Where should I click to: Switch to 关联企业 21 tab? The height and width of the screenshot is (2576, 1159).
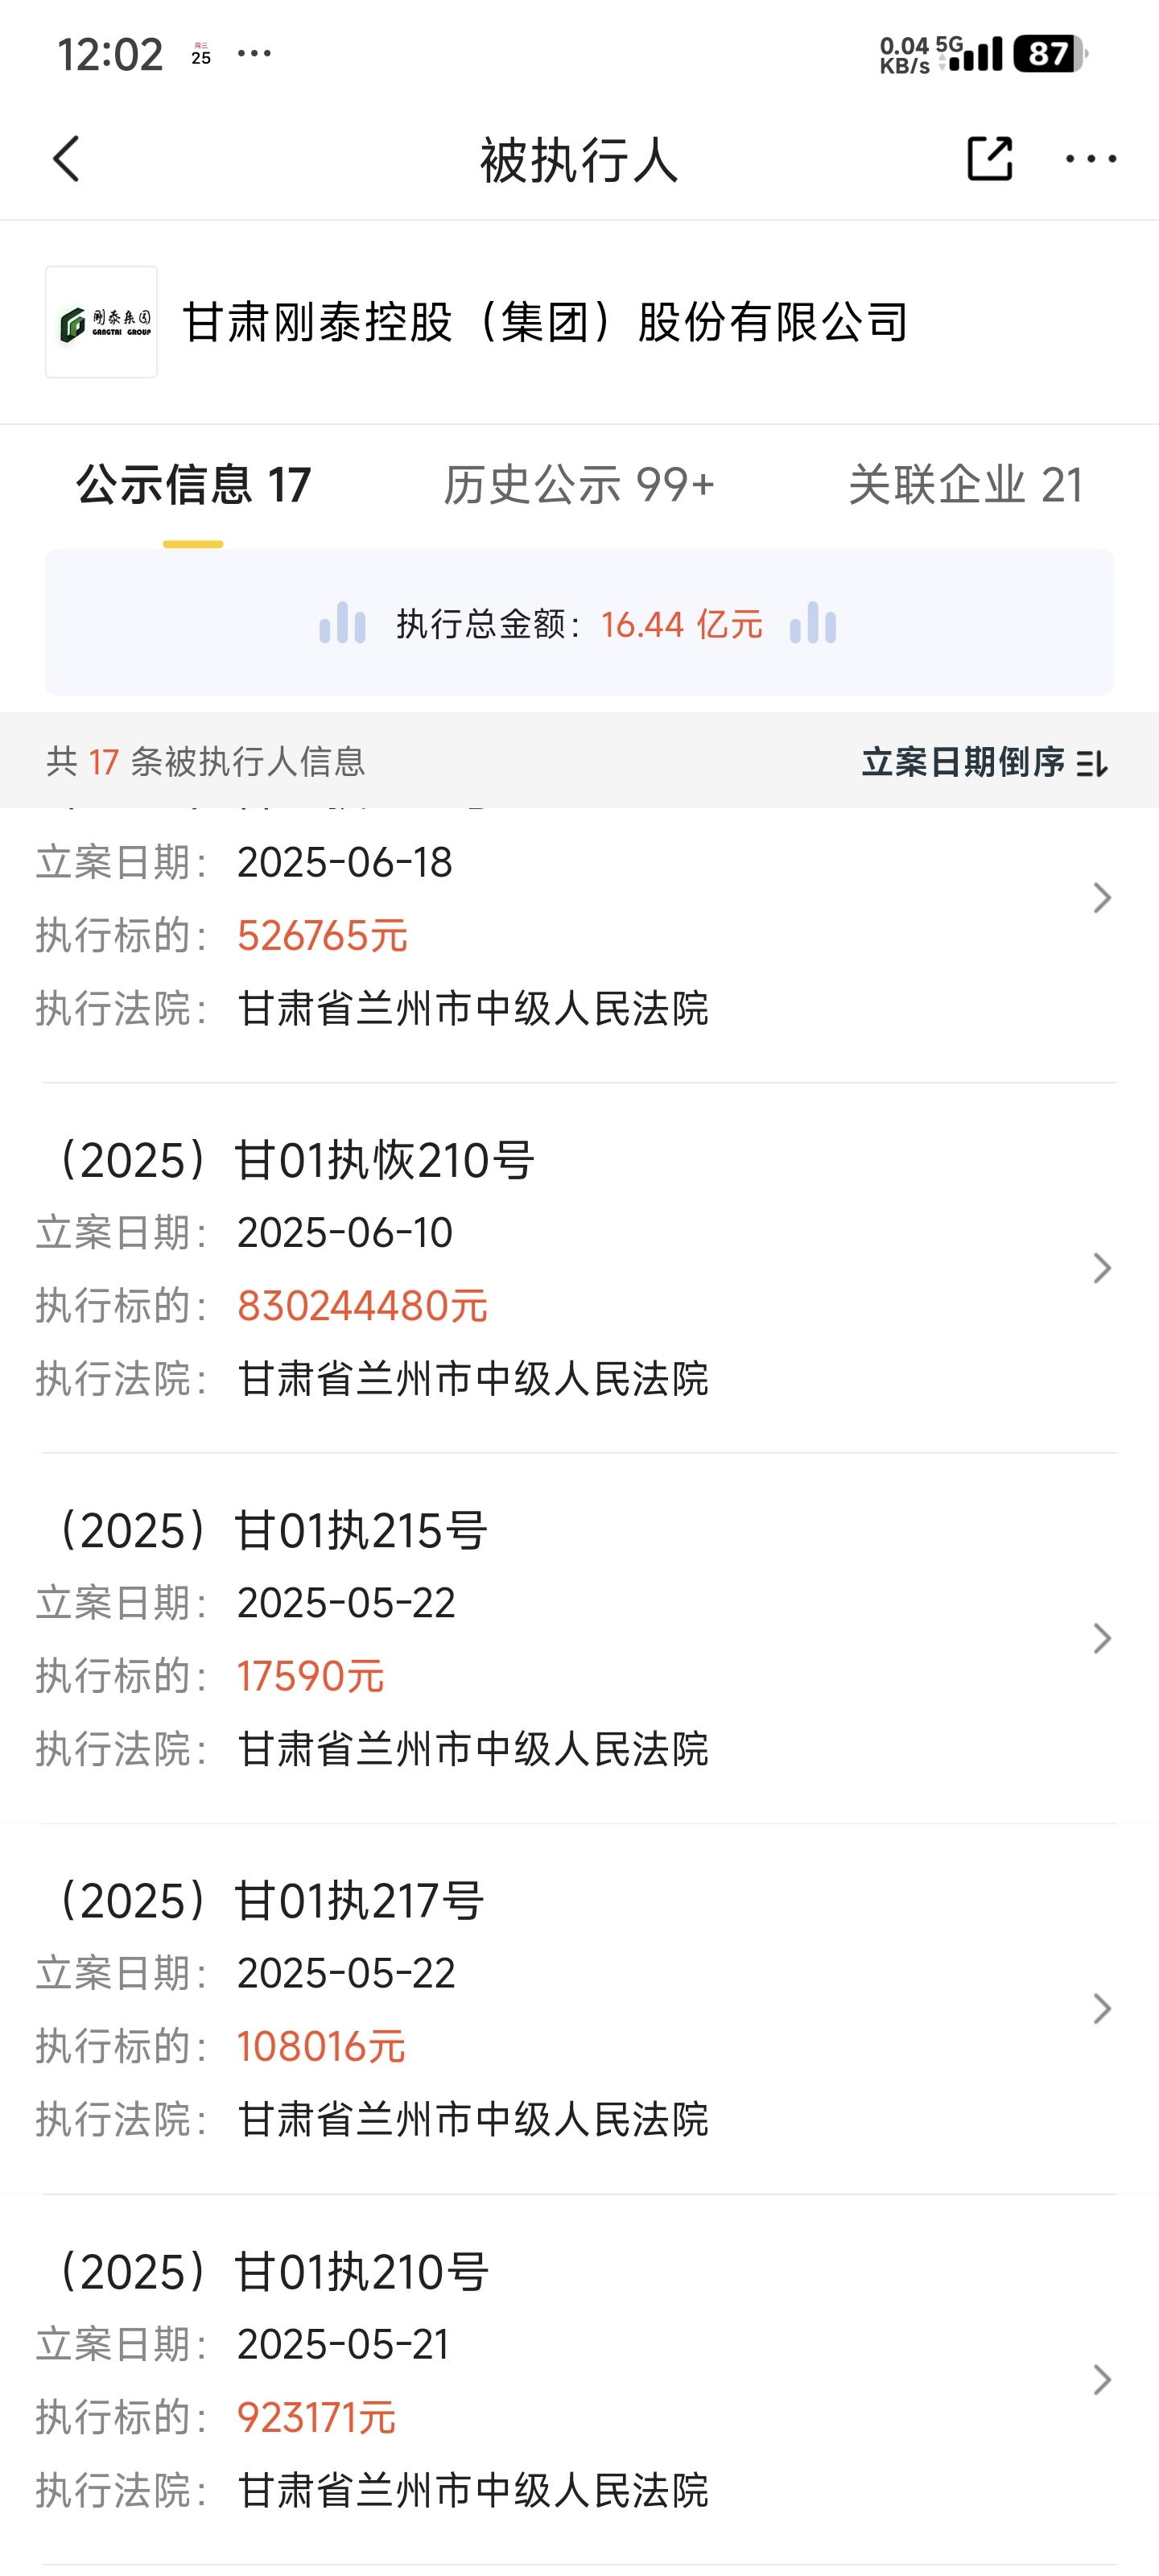[966, 485]
